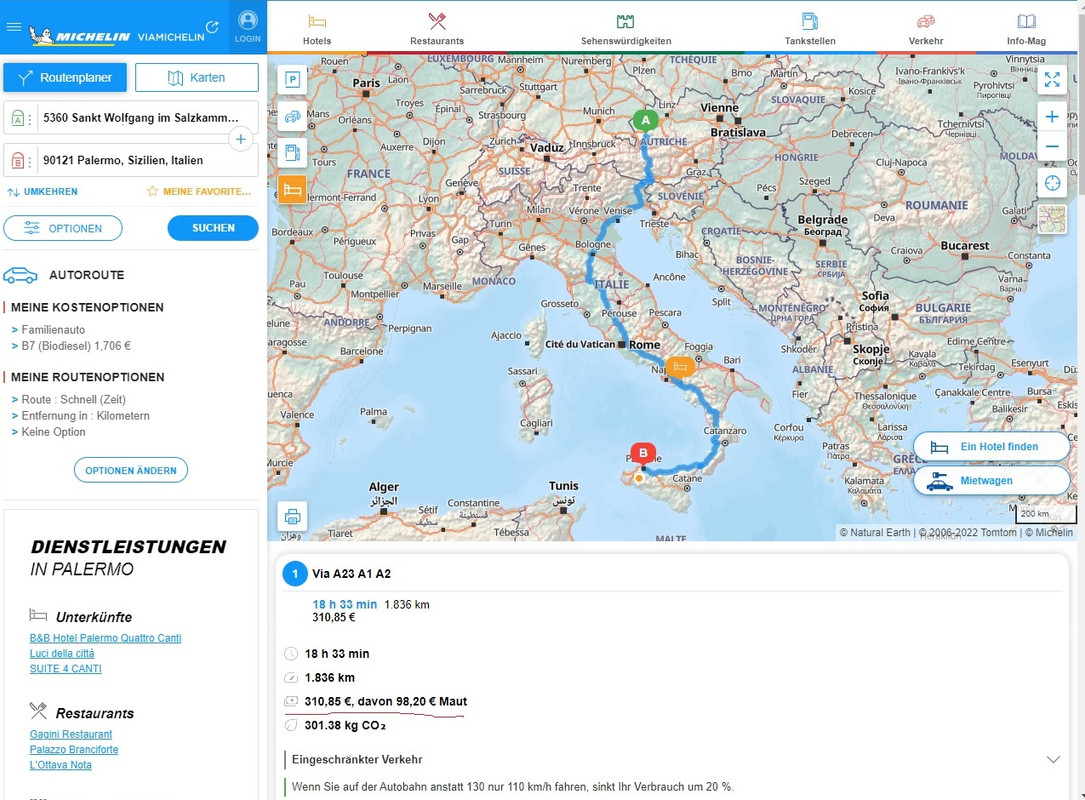The width and height of the screenshot is (1085, 800).
Task: Open Meine Favoriten link
Action: 199,192
